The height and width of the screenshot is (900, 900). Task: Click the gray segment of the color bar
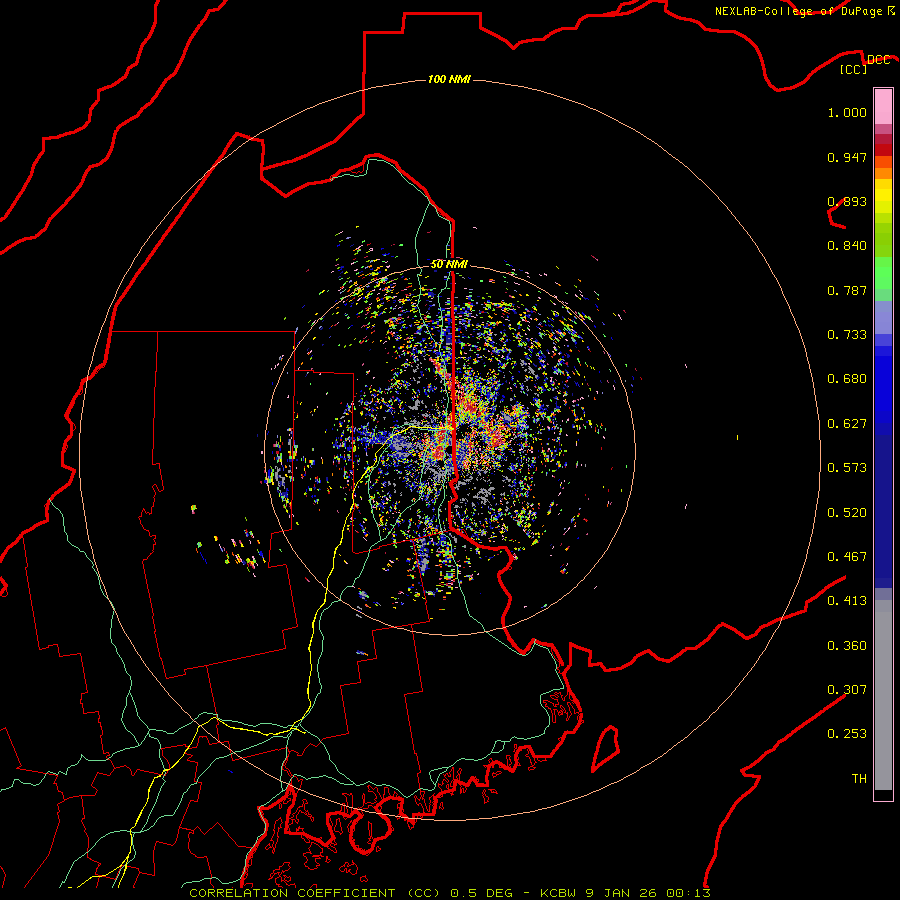coord(883,695)
